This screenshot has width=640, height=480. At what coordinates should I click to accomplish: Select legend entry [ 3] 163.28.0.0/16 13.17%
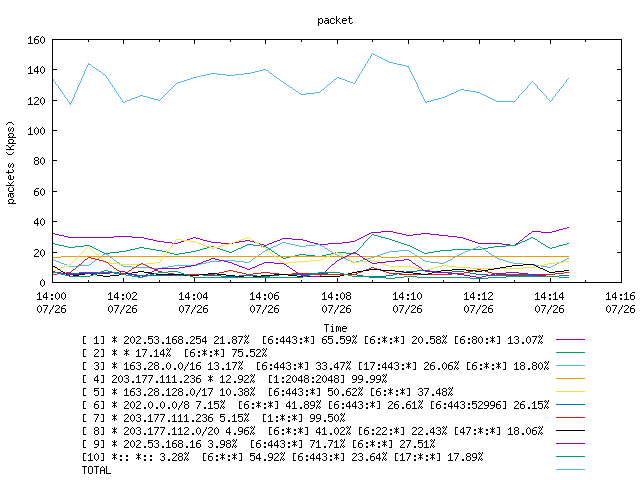[315, 366]
